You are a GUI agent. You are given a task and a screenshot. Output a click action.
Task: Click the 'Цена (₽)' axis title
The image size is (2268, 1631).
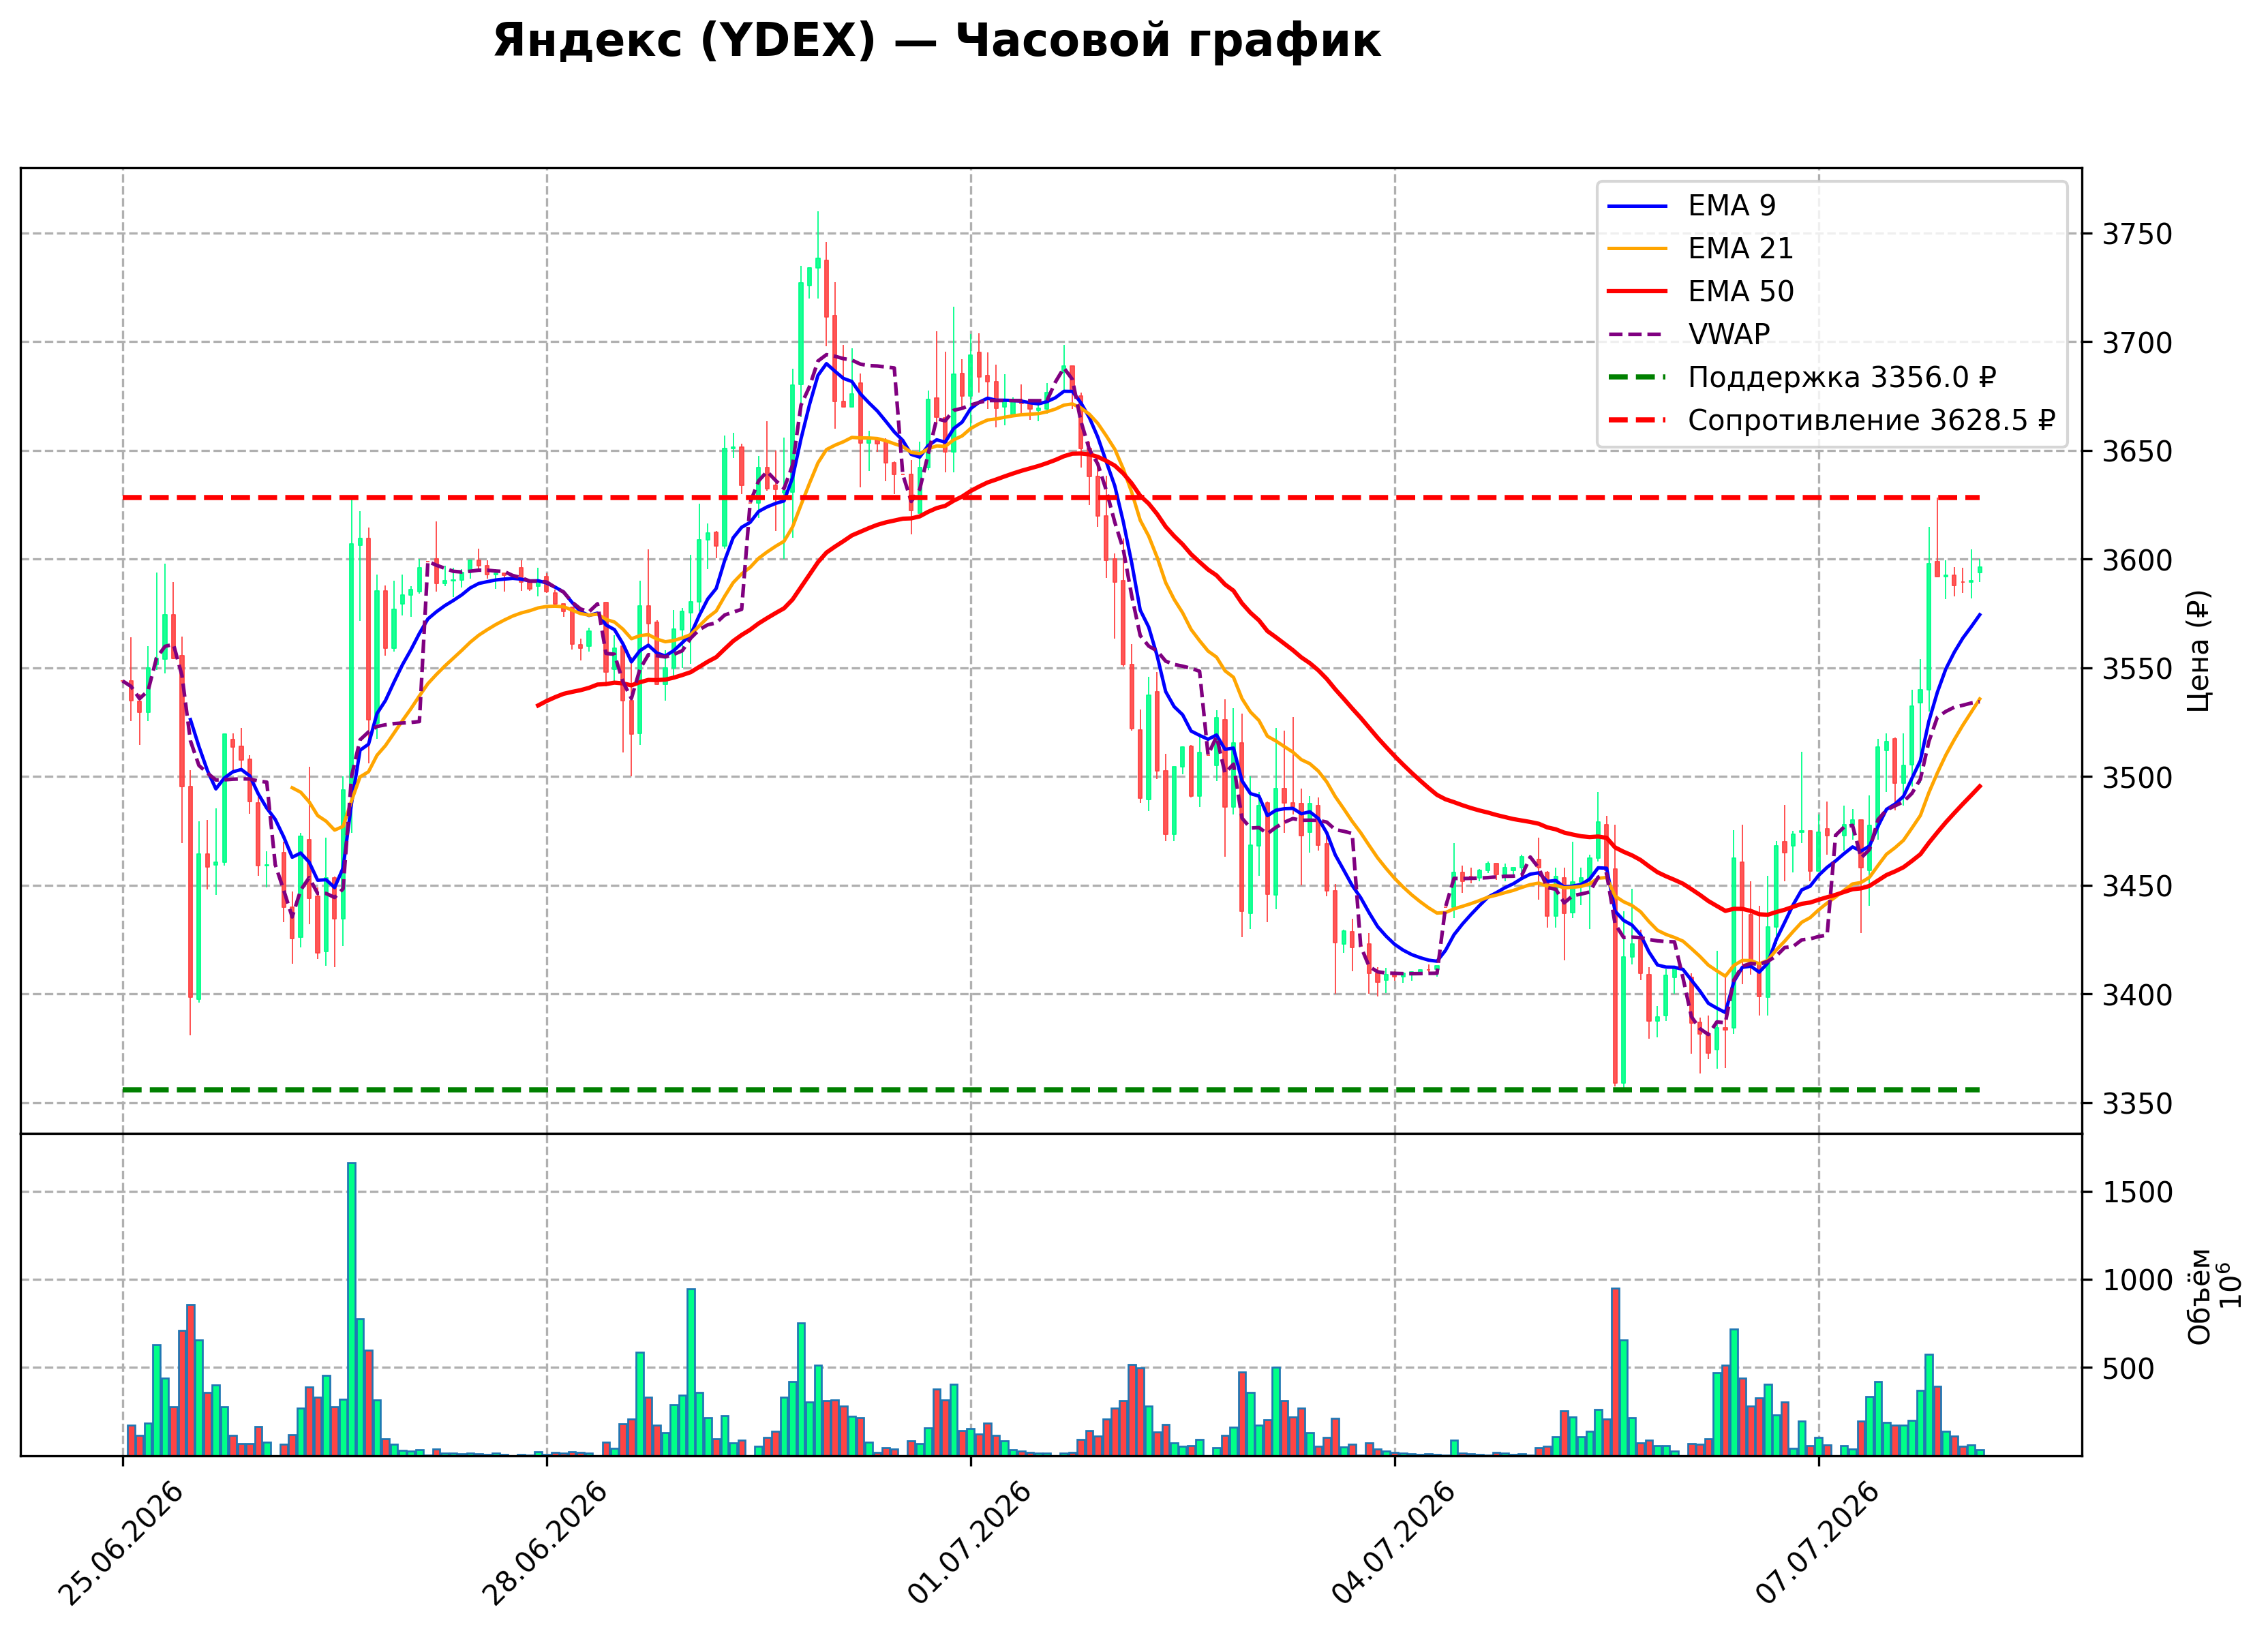coord(2198,651)
